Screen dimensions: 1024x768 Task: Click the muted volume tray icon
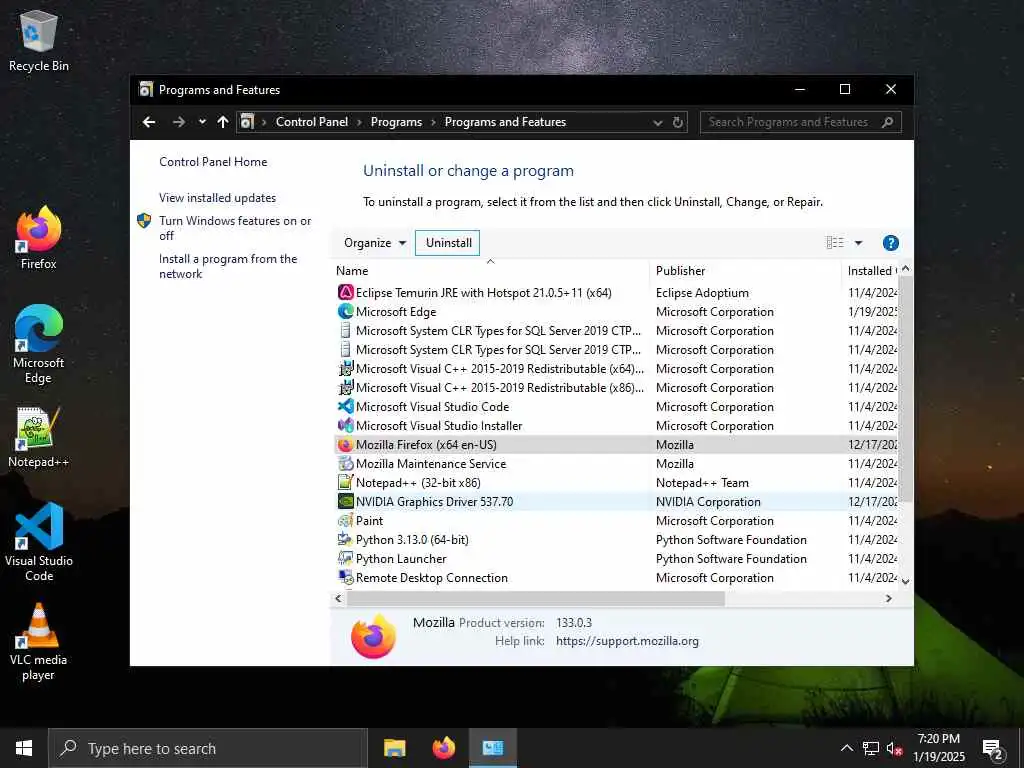(894, 749)
